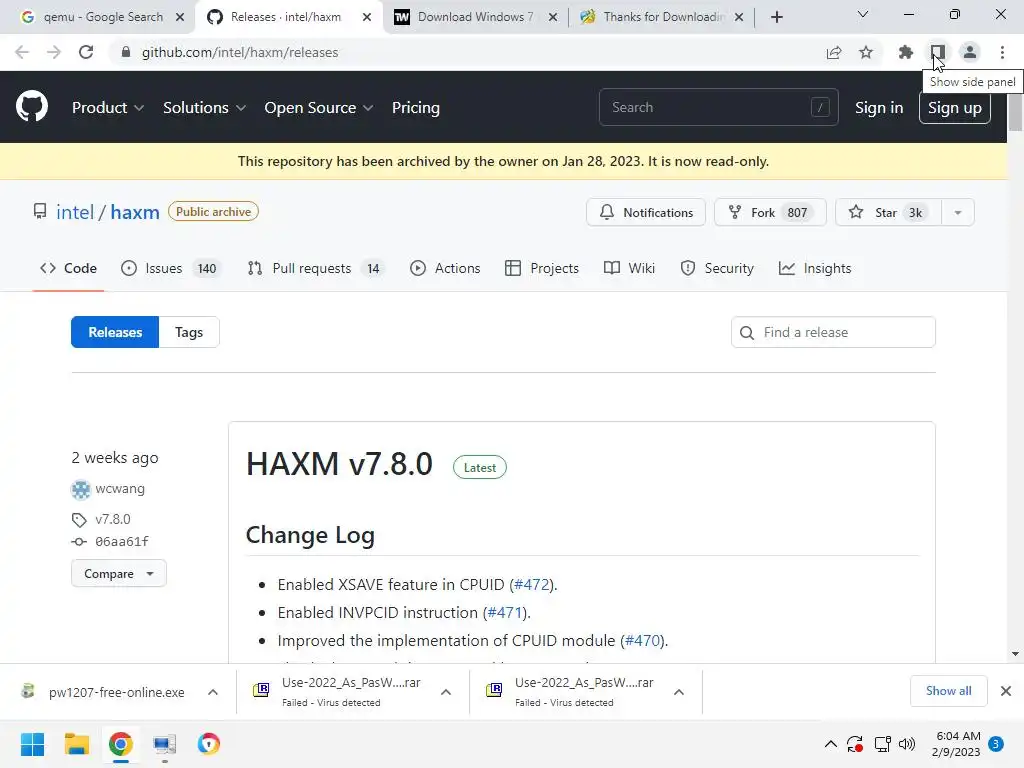Click the page vertical scrollbar thumb
The height and width of the screenshot is (768, 1024).
pos(1015,111)
